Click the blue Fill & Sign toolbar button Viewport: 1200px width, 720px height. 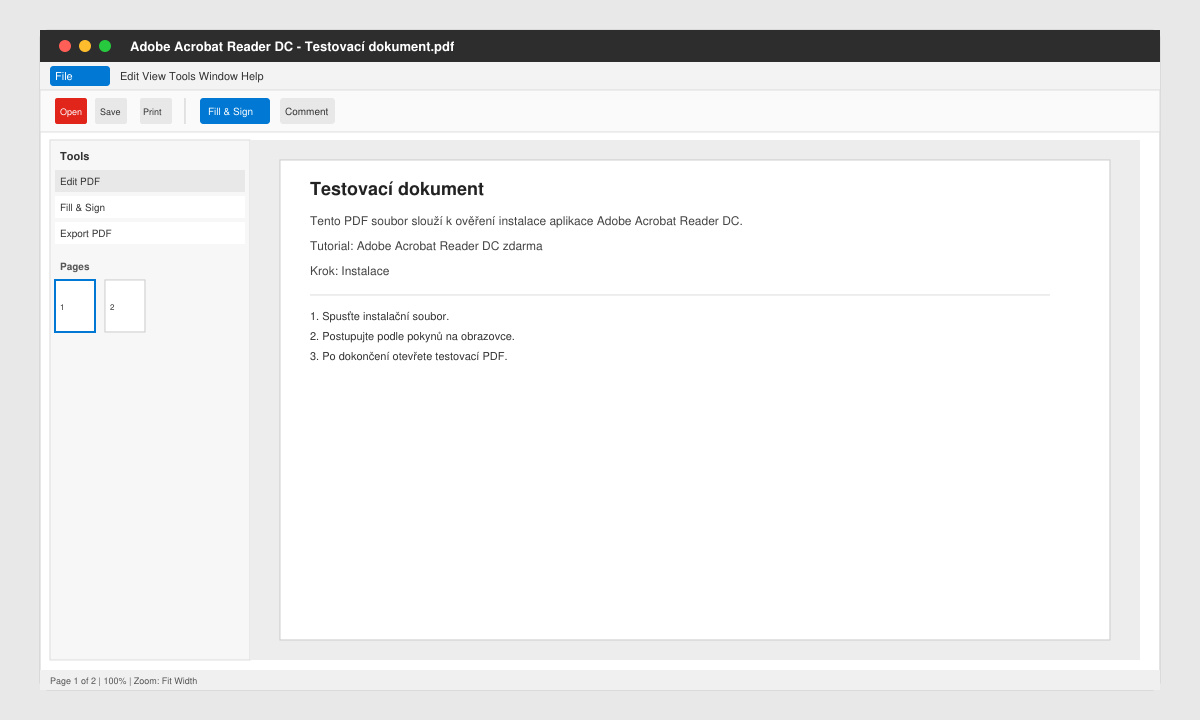pyautogui.click(x=235, y=111)
